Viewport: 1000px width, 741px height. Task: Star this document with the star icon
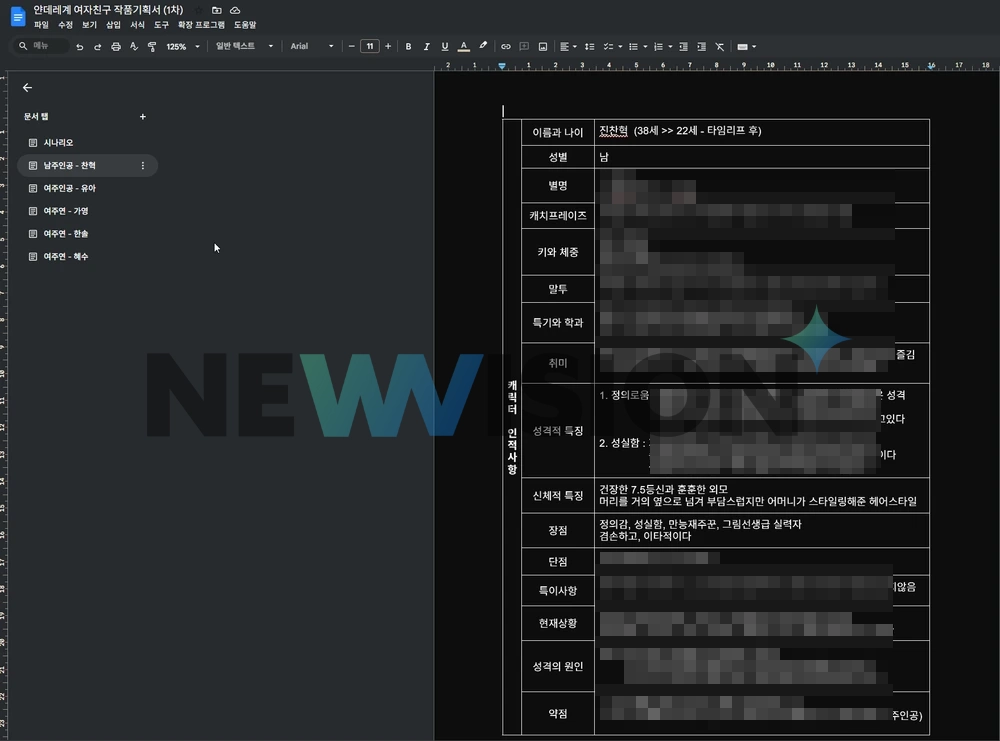[x=199, y=9]
